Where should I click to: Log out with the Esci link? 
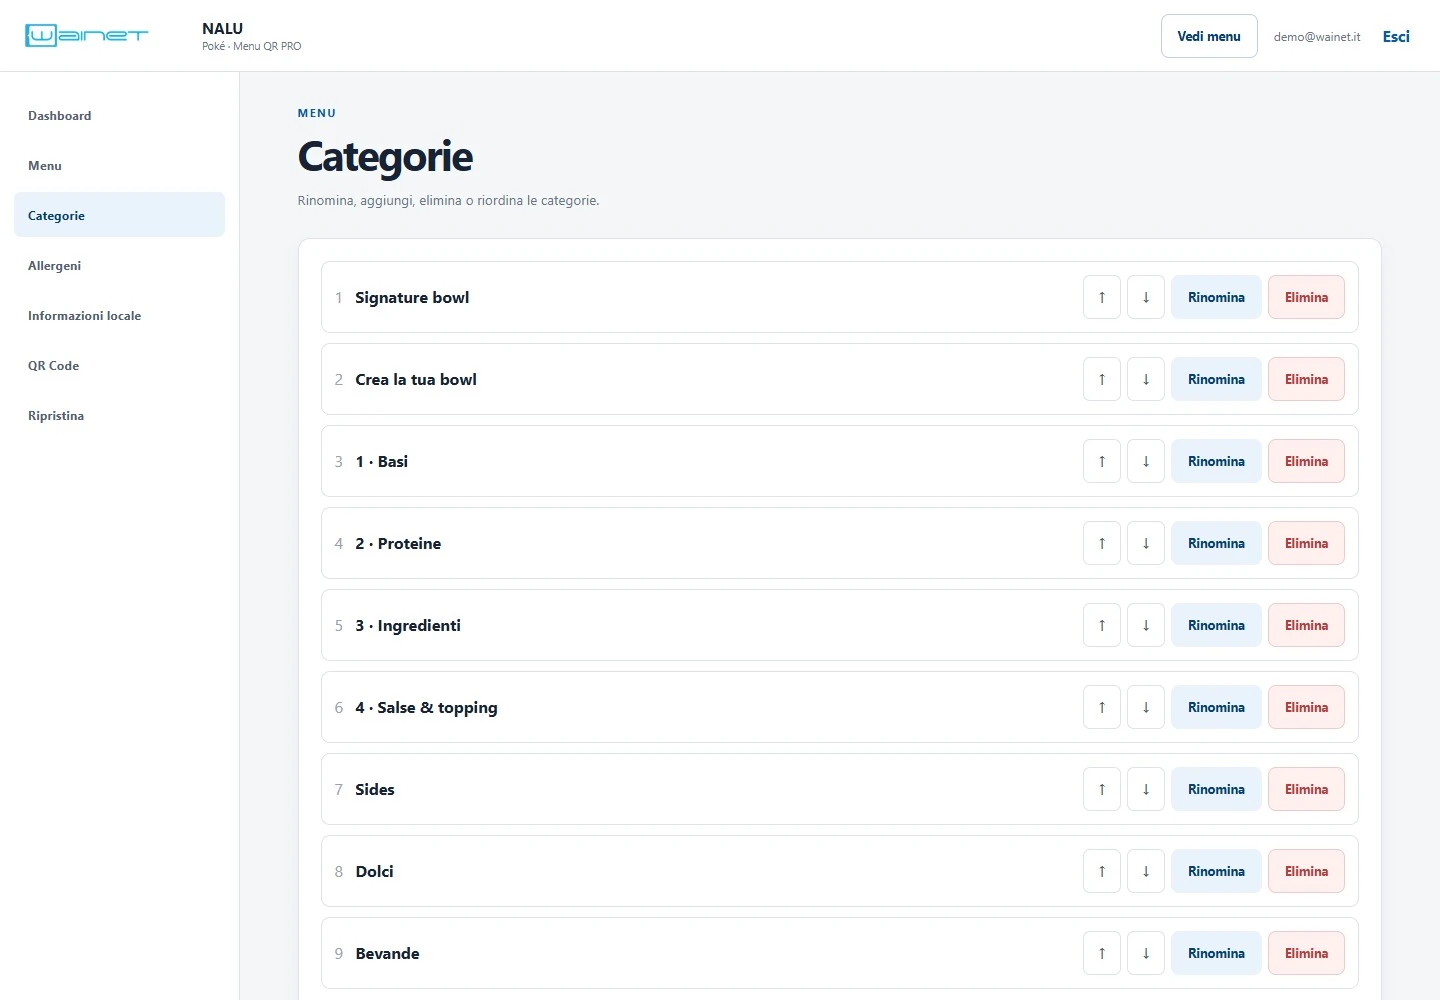click(x=1396, y=36)
